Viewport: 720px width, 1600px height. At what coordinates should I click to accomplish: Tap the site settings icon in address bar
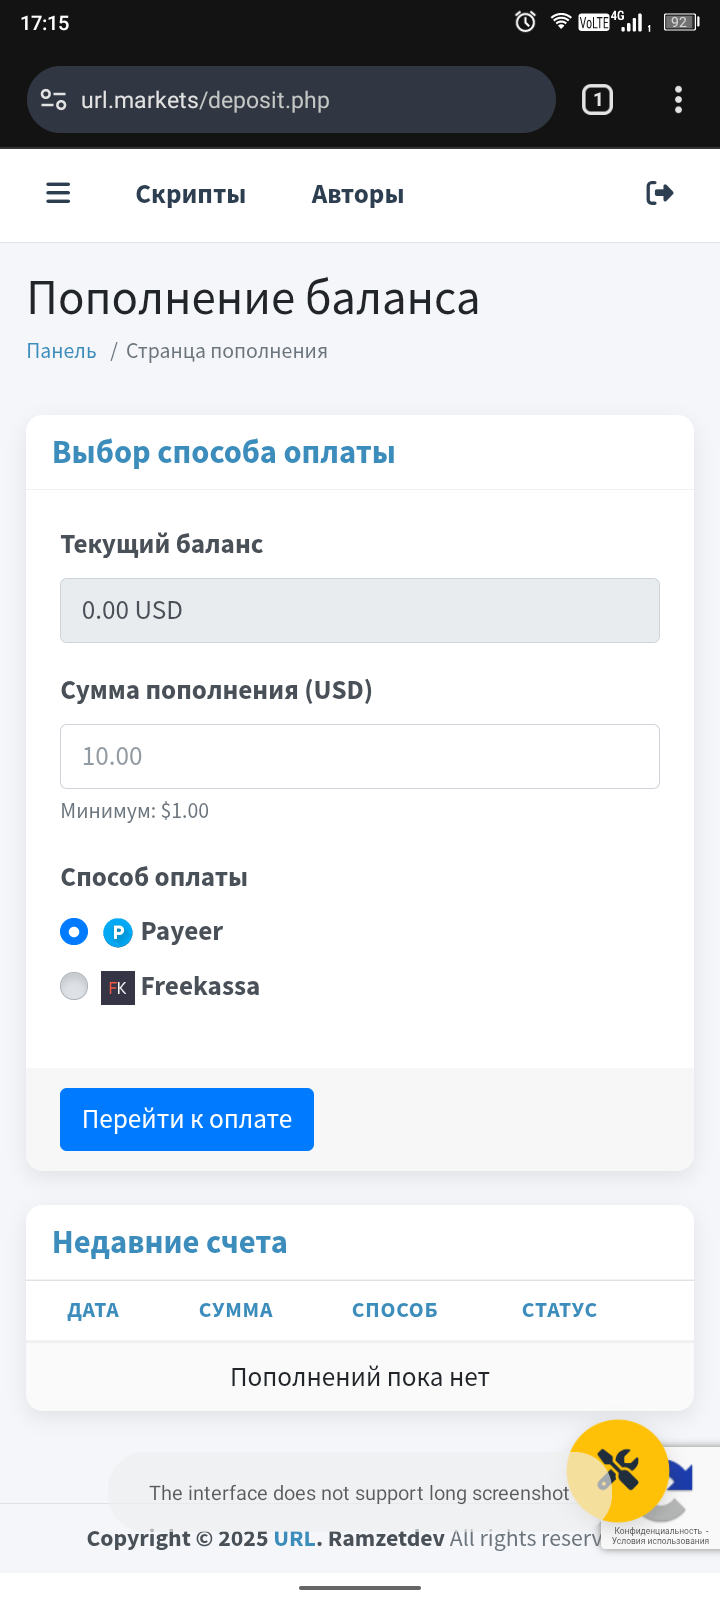pos(53,100)
